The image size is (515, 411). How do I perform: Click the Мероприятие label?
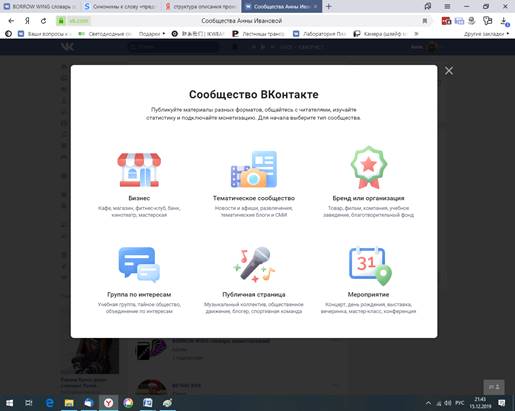[x=368, y=294]
